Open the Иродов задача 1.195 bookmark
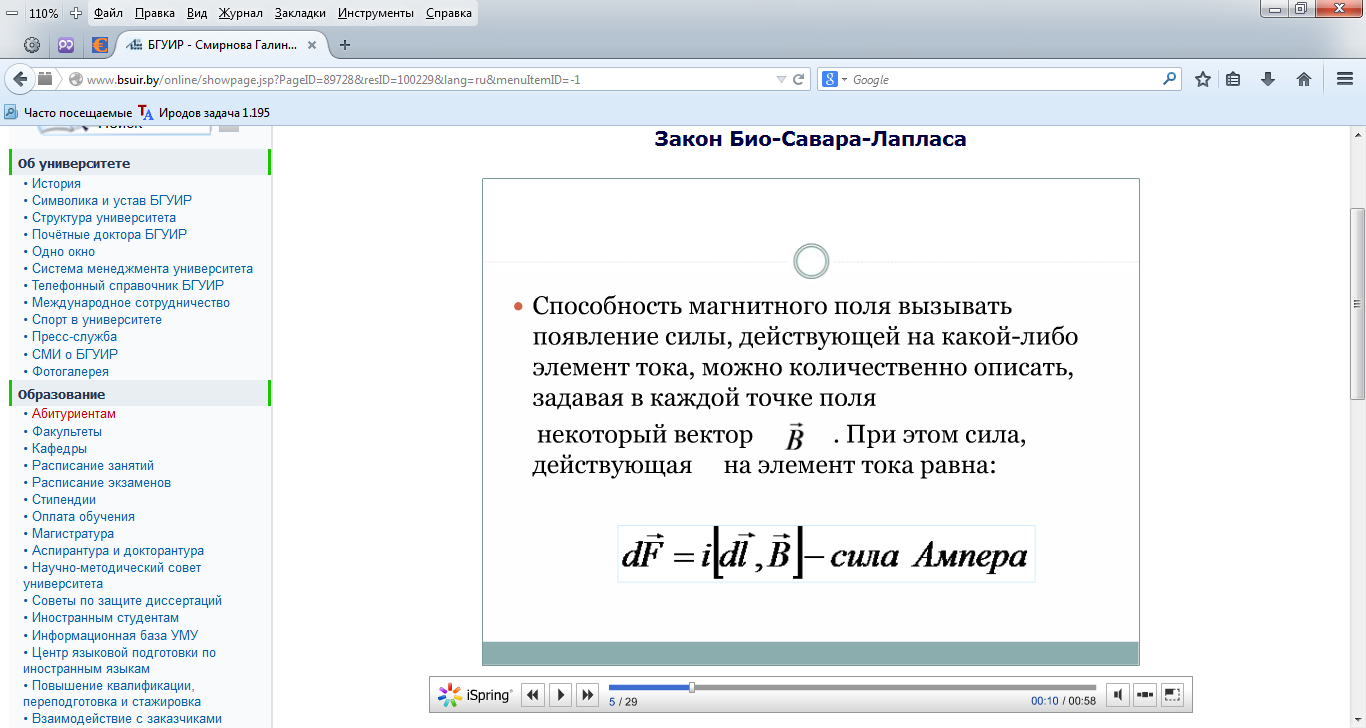Screen dimensions: 1366x728 (205, 113)
